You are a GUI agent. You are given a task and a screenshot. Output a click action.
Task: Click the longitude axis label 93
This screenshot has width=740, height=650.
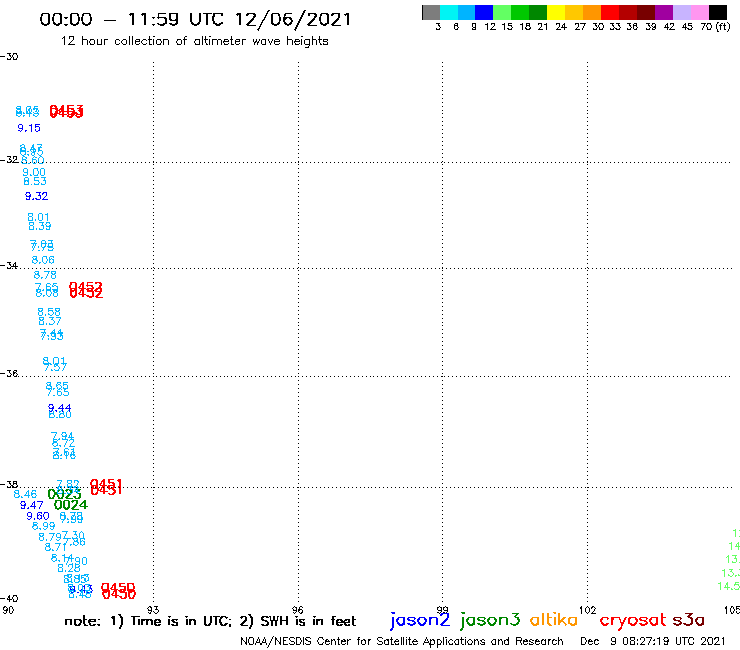pyautogui.click(x=153, y=610)
